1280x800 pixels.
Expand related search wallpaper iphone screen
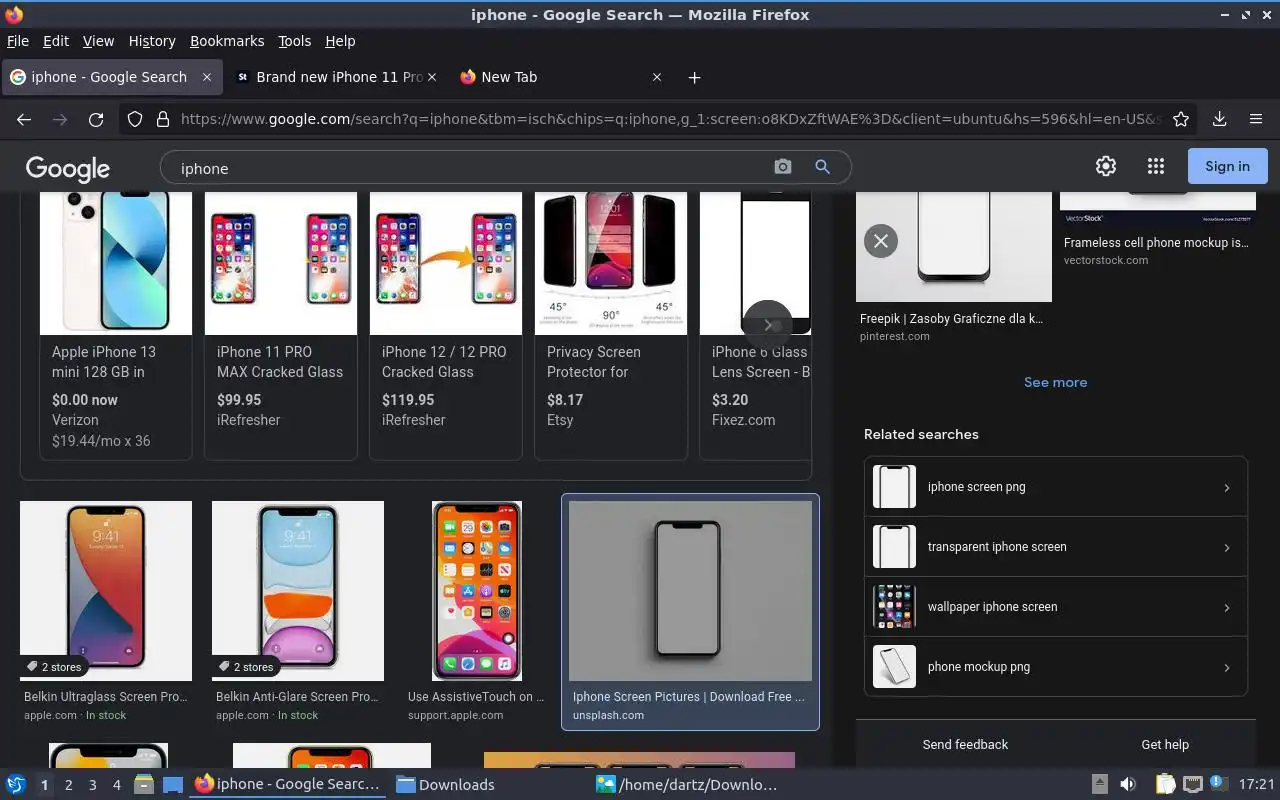1055,607
